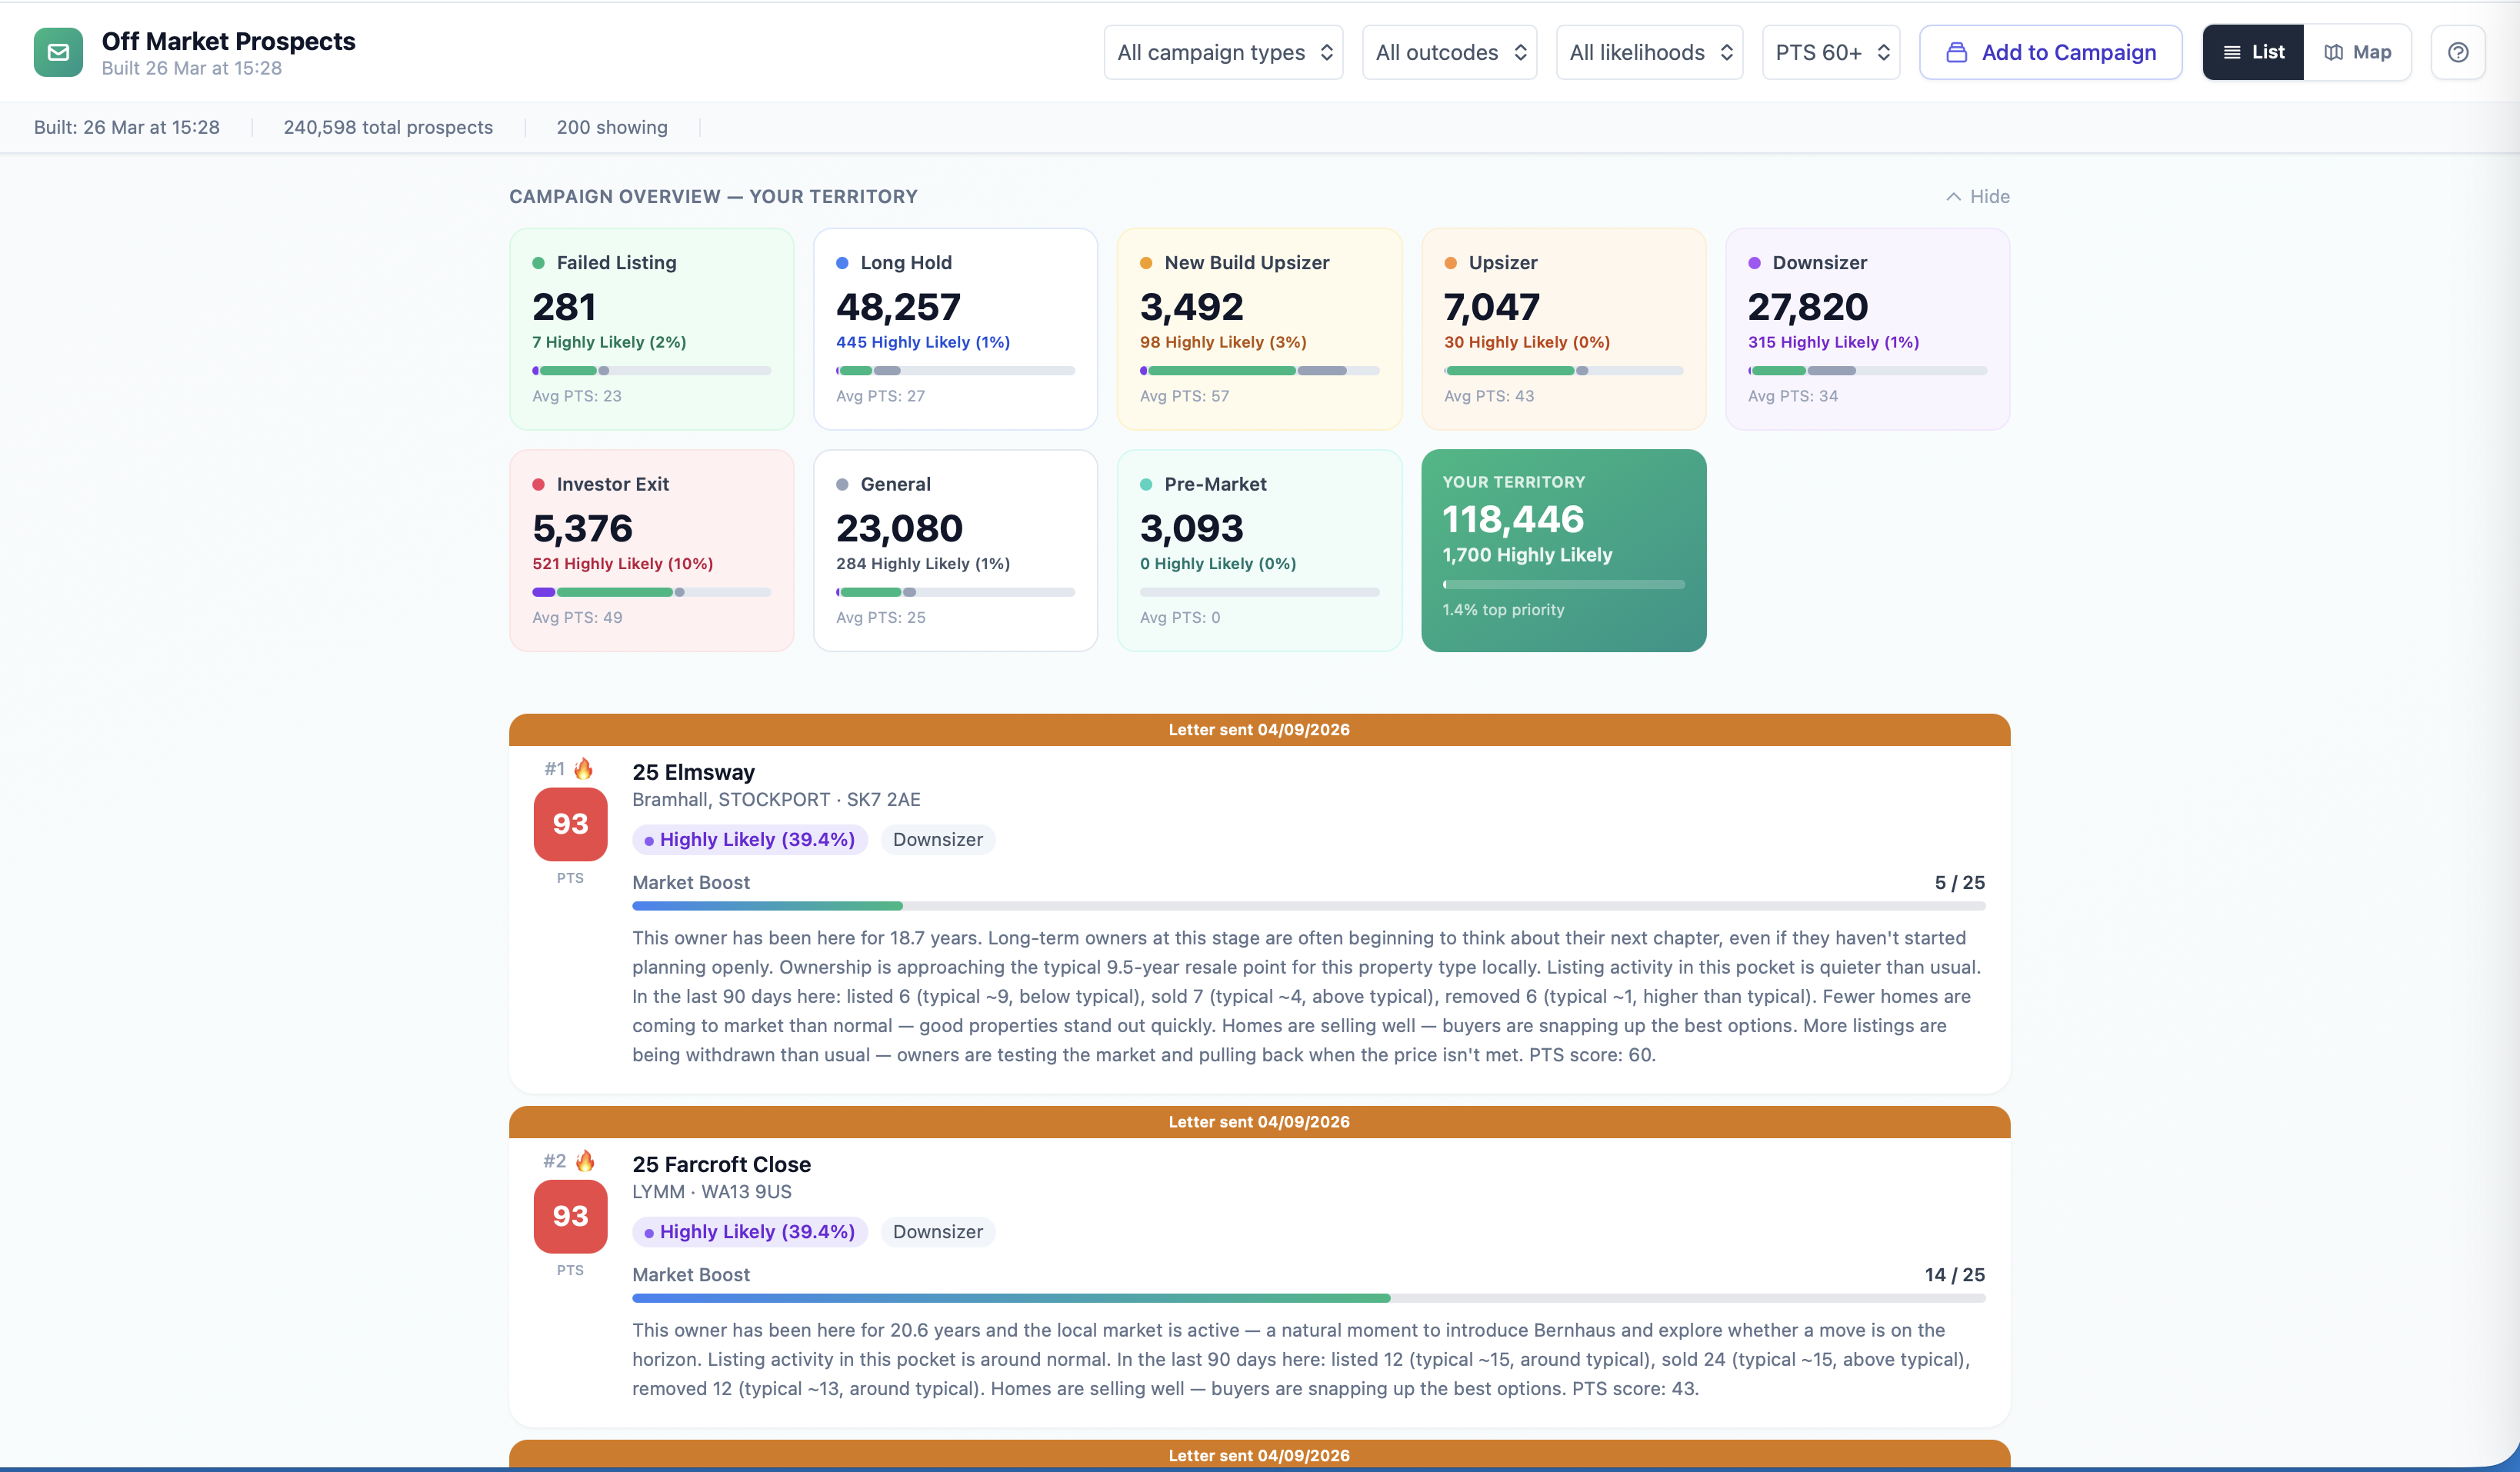Click the 521 Highly Likely (10%) text
This screenshot has width=2520, height=1472.
[622, 563]
